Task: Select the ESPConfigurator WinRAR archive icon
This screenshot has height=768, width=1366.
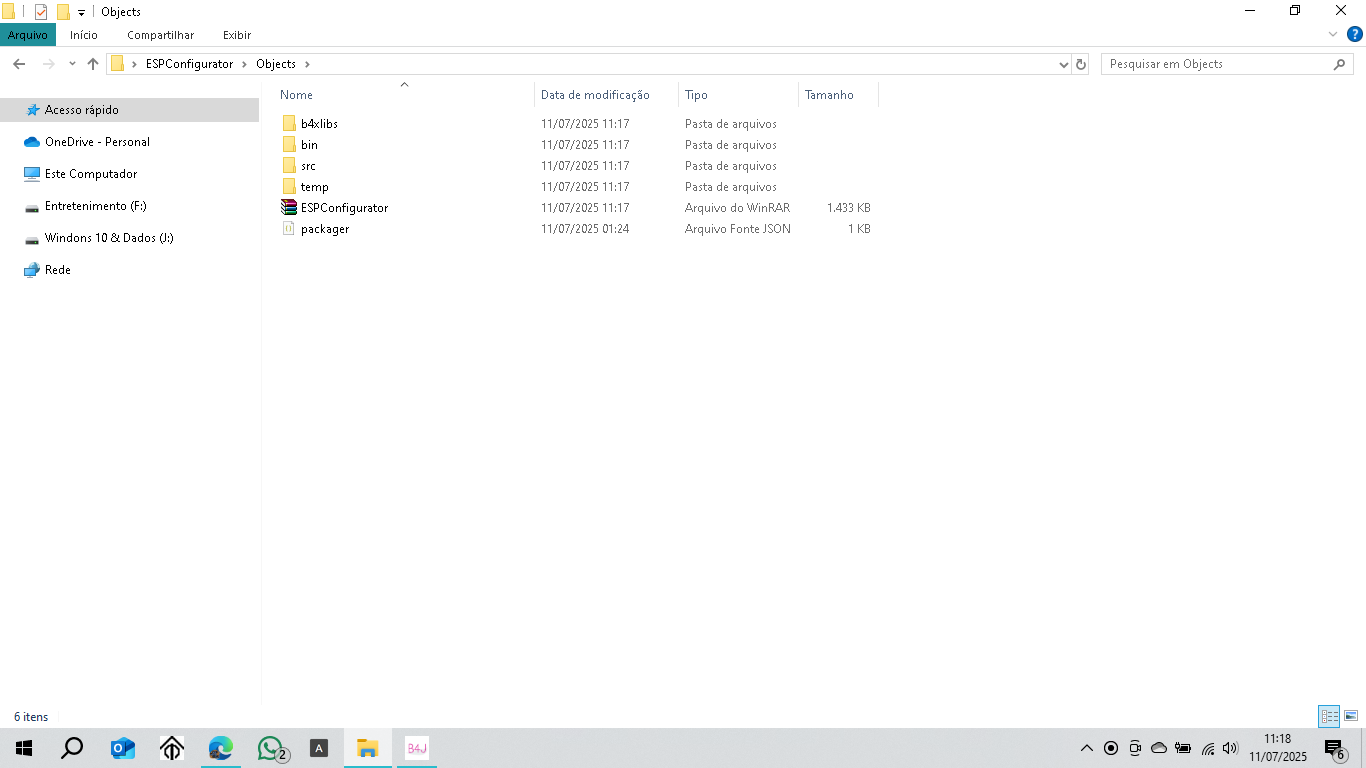Action: [x=289, y=208]
